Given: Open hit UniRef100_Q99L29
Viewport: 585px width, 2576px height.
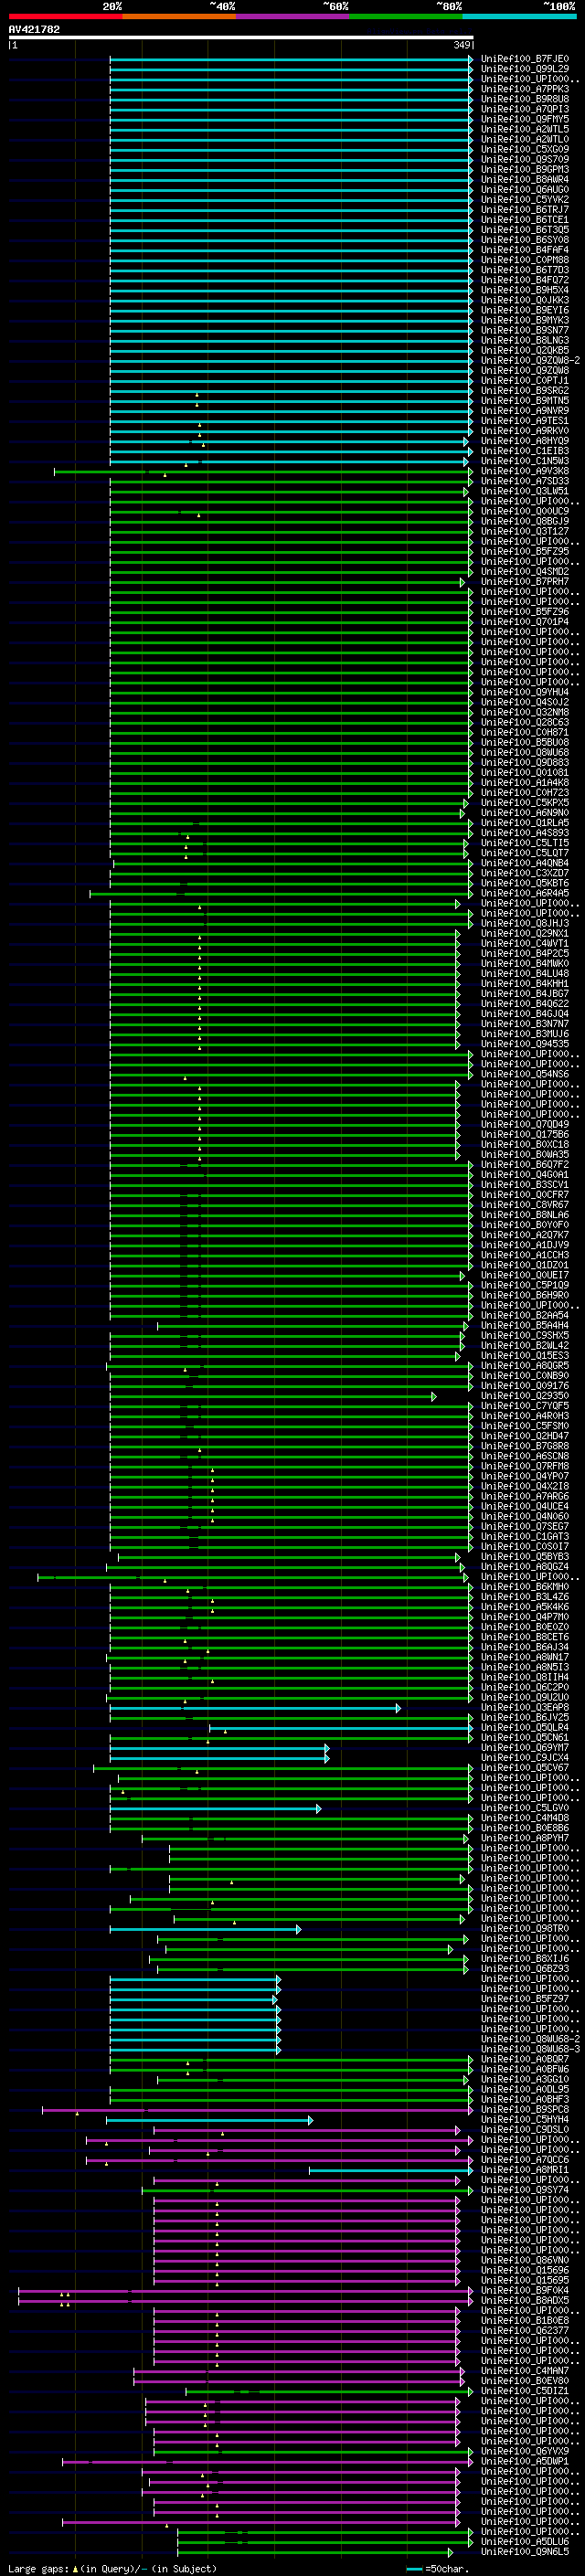Looking at the screenshot, I should tap(525, 69).
